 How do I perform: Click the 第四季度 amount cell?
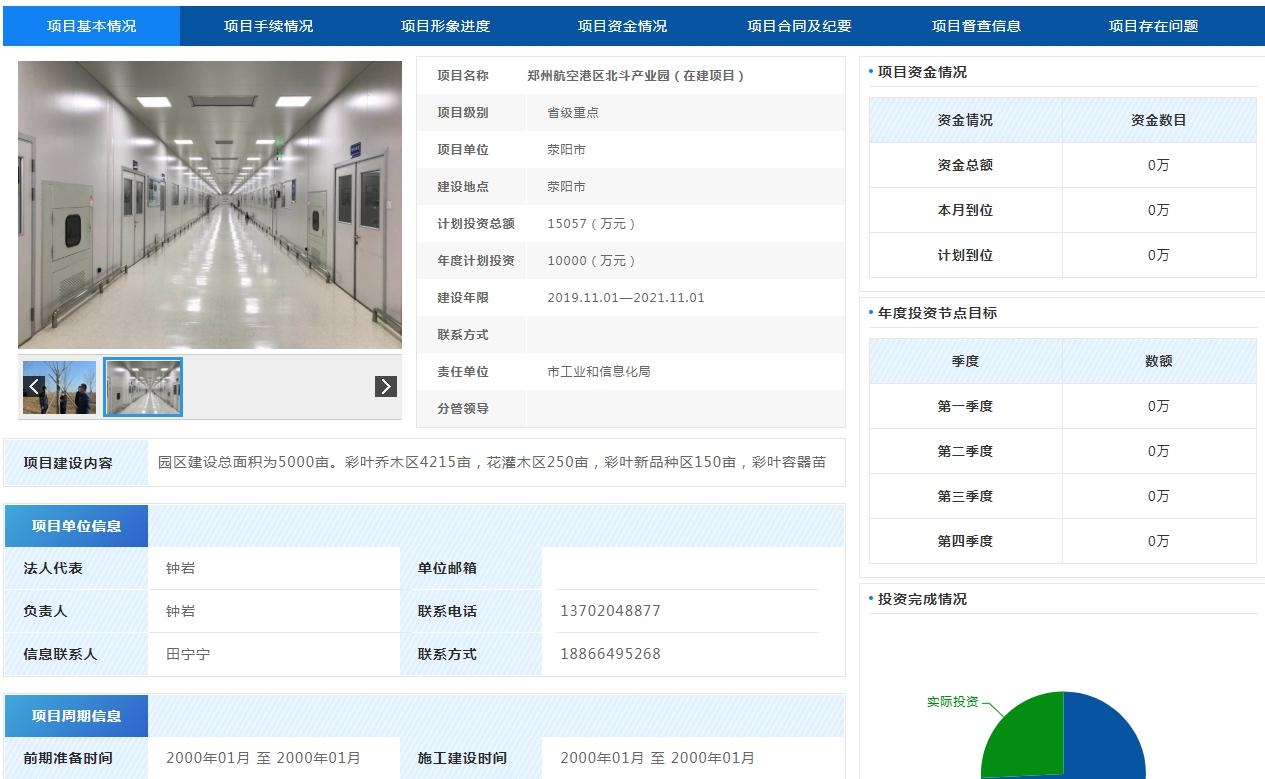coord(1159,541)
